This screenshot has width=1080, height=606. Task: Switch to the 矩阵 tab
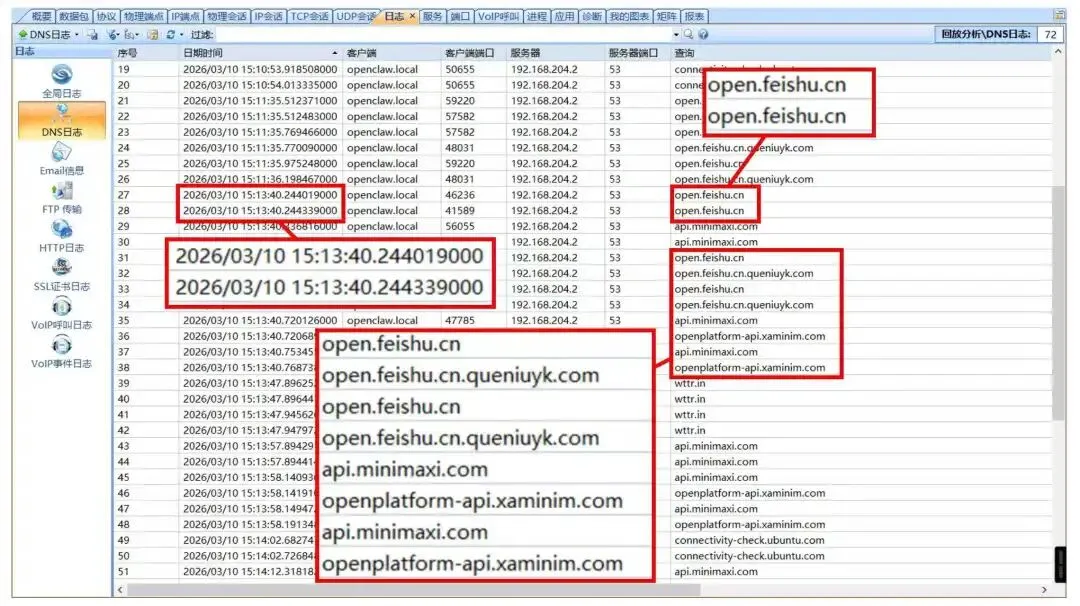(x=666, y=16)
